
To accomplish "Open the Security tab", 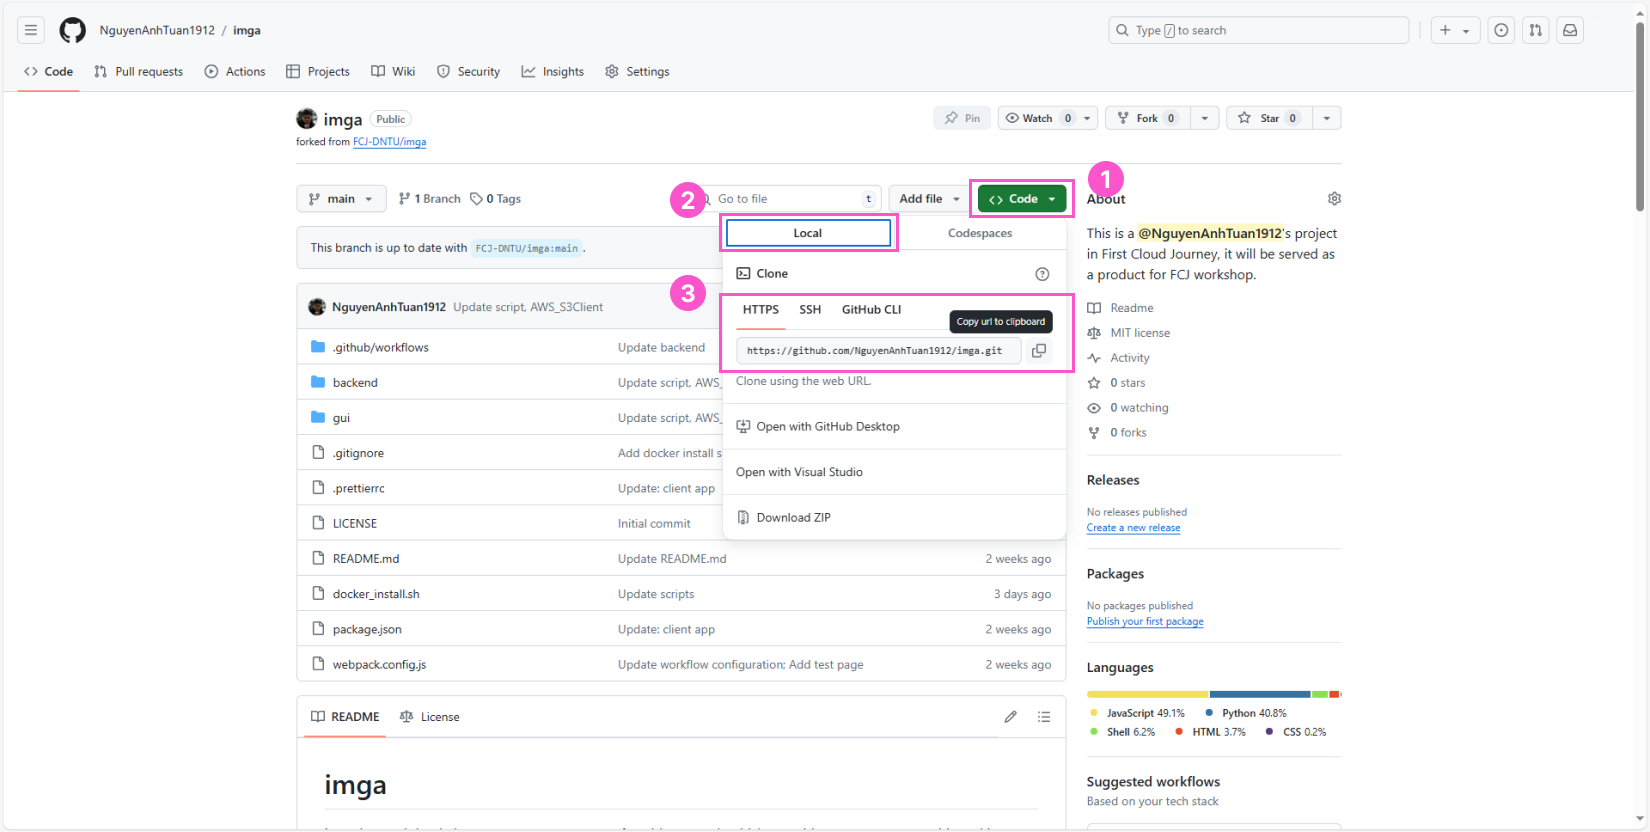I will click(x=468, y=71).
